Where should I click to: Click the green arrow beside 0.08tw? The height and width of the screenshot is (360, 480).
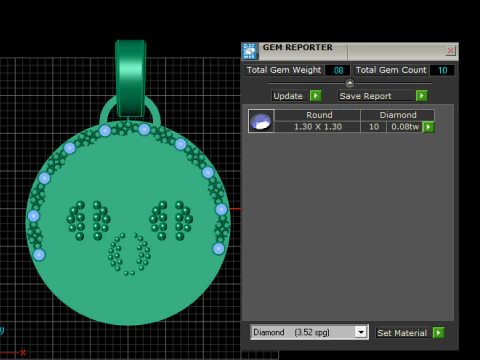pyautogui.click(x=428, y=127)
